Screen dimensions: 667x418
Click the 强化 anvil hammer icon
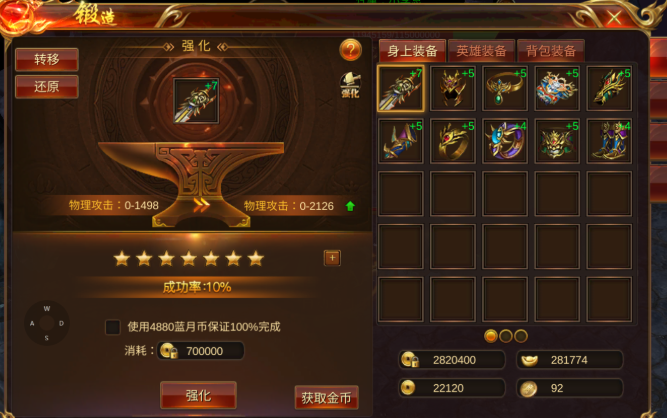pyautogui.click(x=350, y=85)
